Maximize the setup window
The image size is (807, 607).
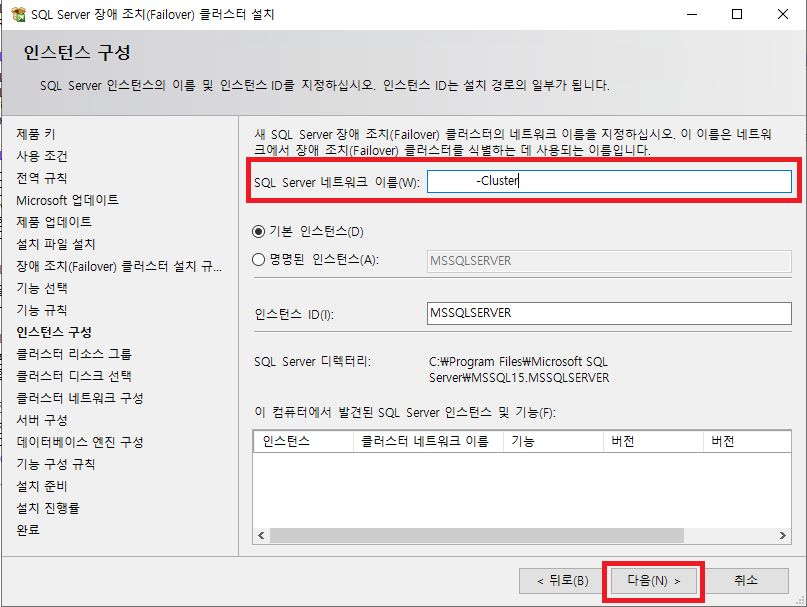[x=737, y=14]
